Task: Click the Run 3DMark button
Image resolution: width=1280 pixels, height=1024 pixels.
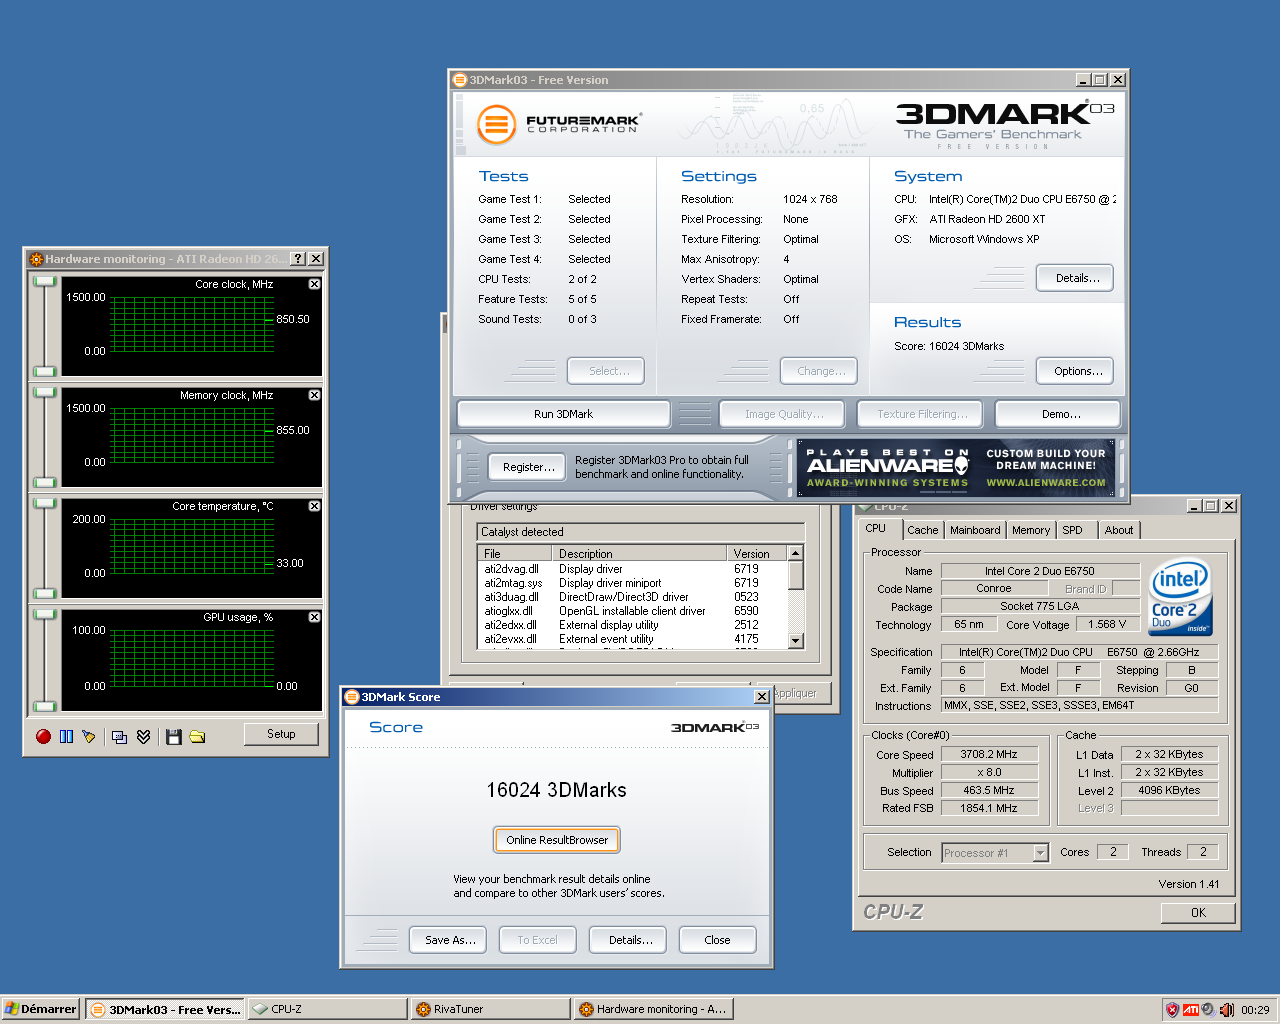Action: [563, 414]
